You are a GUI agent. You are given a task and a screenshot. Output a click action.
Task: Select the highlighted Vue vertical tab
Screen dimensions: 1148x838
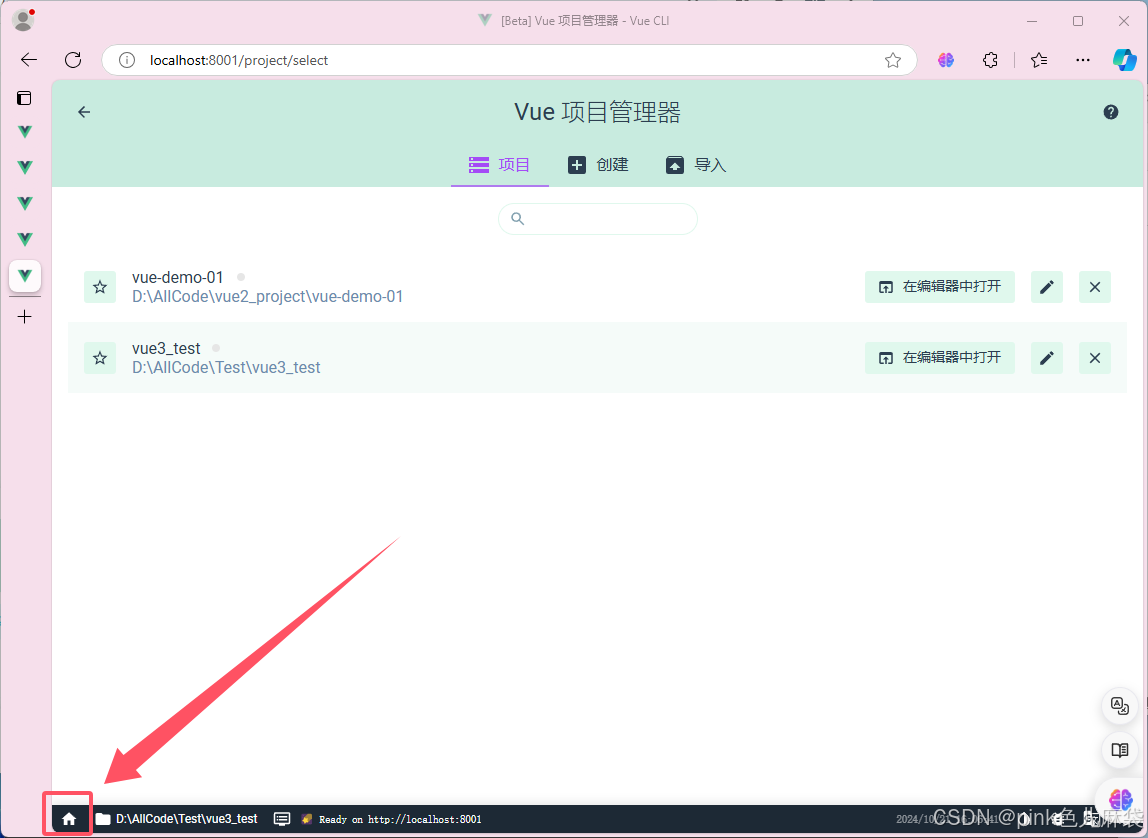pos(25,276)
